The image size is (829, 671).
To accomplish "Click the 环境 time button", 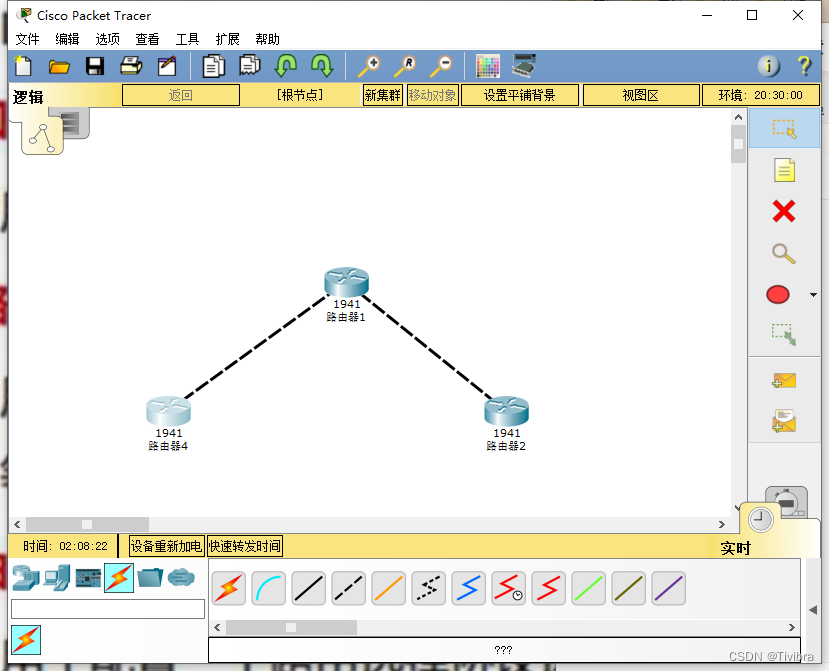I will coord(760,95).
